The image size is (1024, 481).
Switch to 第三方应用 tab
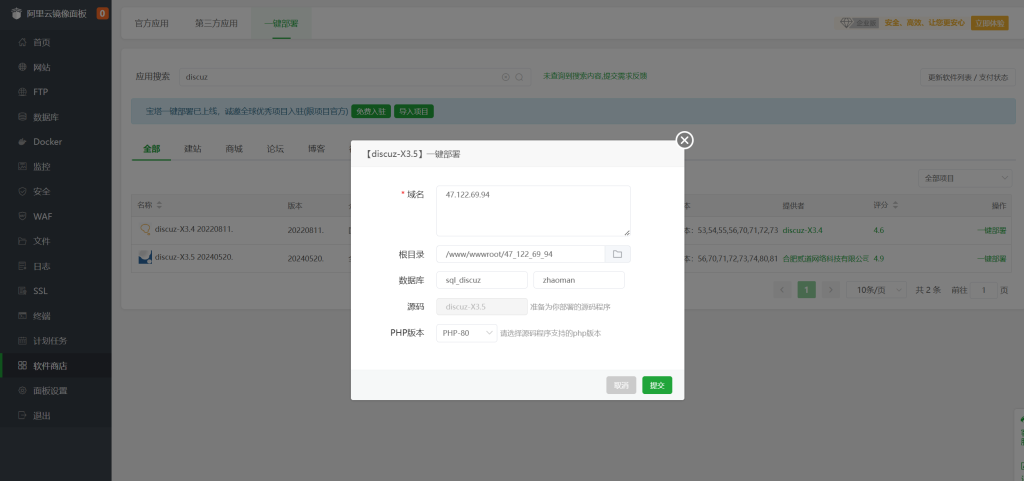pos(216,23)
